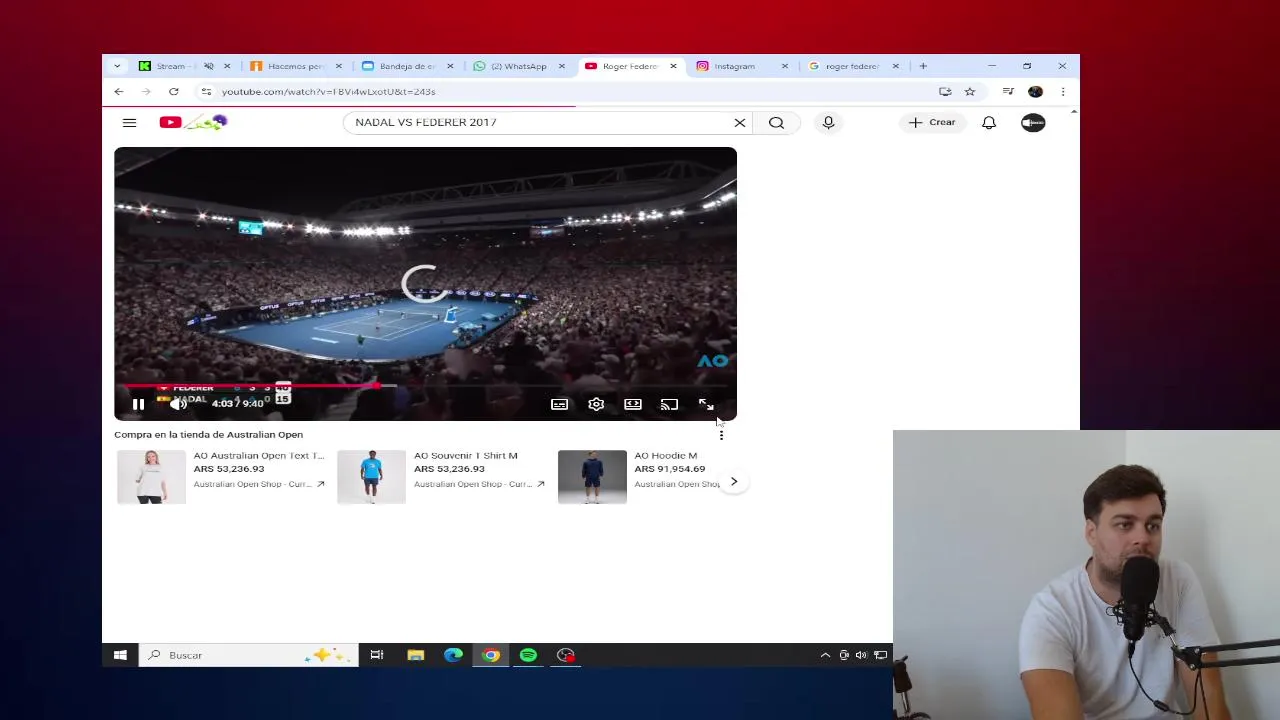Mute the video with the speaker icon
1280x720 pixels.
coord(178,404)
